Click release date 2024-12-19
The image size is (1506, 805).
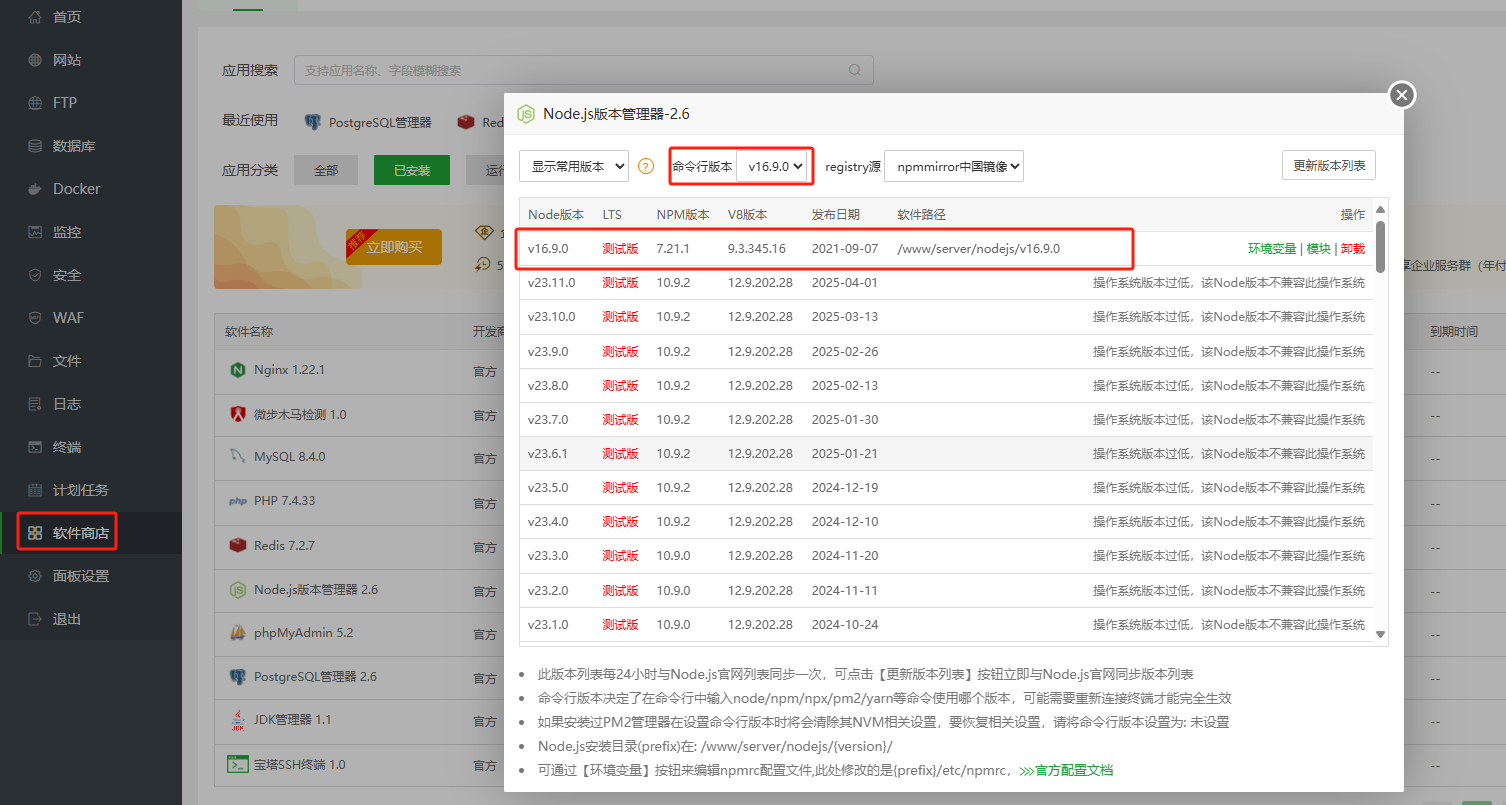[844, 487]
